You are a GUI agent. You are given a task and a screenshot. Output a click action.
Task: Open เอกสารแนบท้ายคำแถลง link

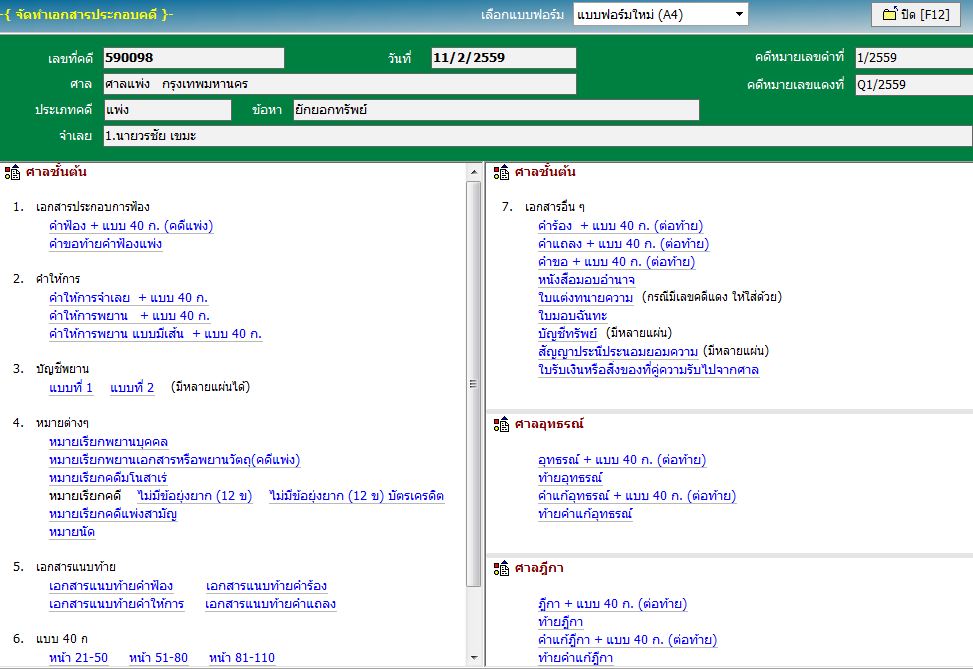[271, 604]
